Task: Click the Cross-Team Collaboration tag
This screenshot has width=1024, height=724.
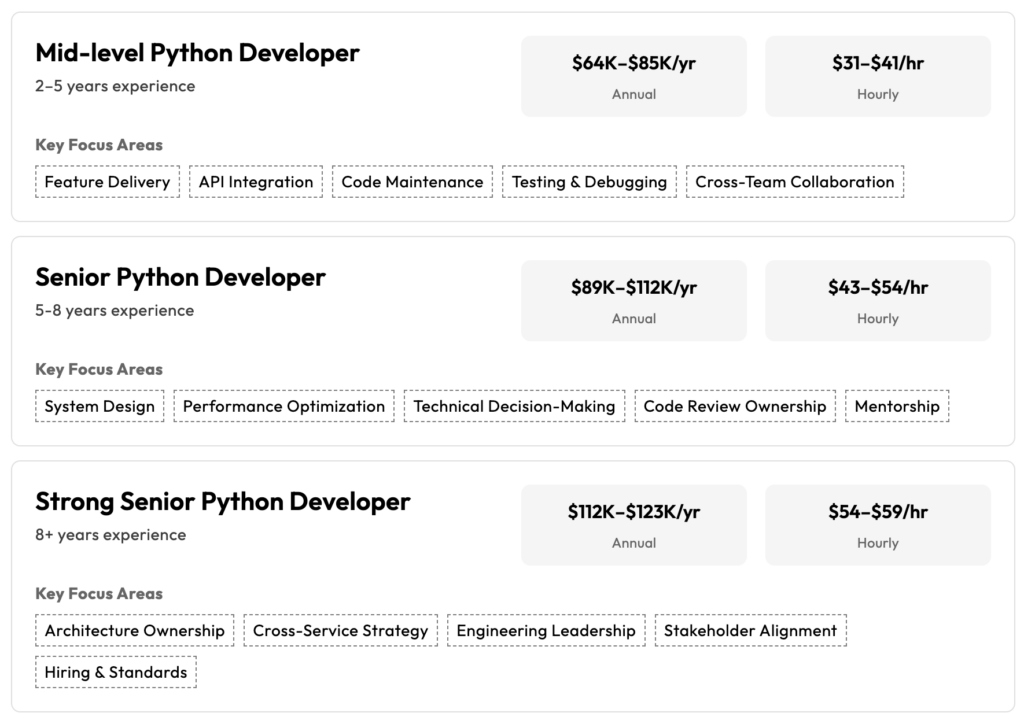Action: pyautogui.click(x=795, y=181)
